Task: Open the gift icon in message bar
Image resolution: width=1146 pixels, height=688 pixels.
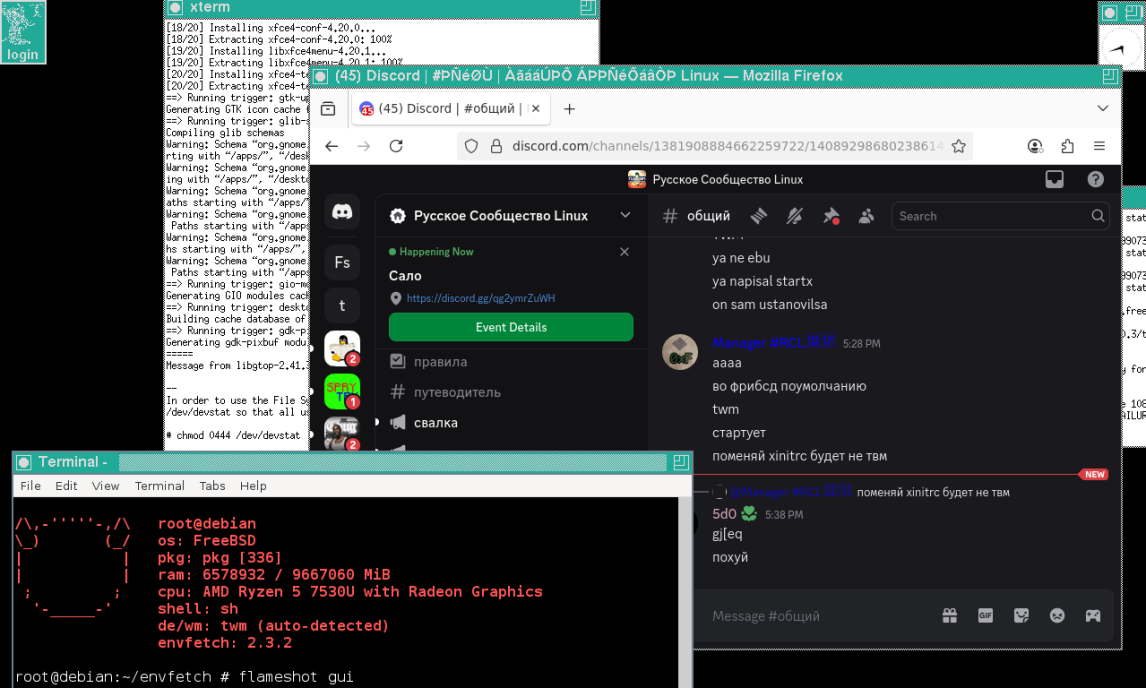Action: tap(949, 616)
